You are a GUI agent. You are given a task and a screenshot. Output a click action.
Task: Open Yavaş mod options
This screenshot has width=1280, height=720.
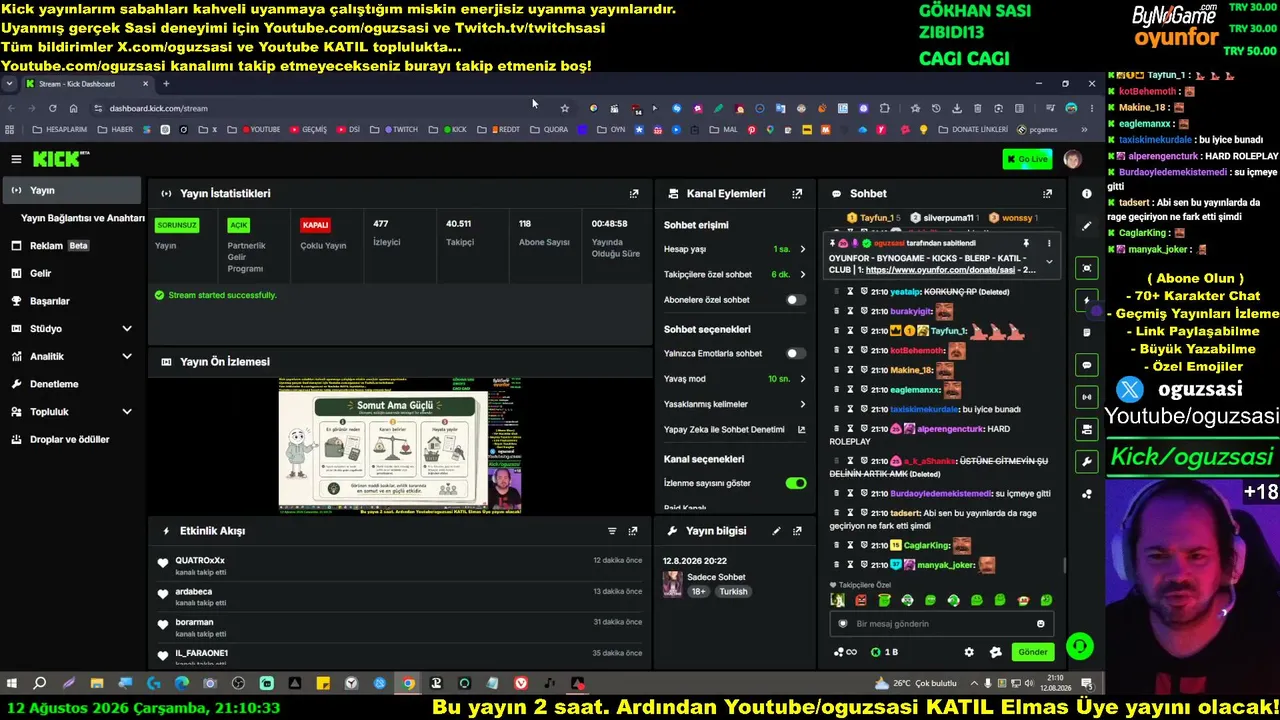pos(735,379)
